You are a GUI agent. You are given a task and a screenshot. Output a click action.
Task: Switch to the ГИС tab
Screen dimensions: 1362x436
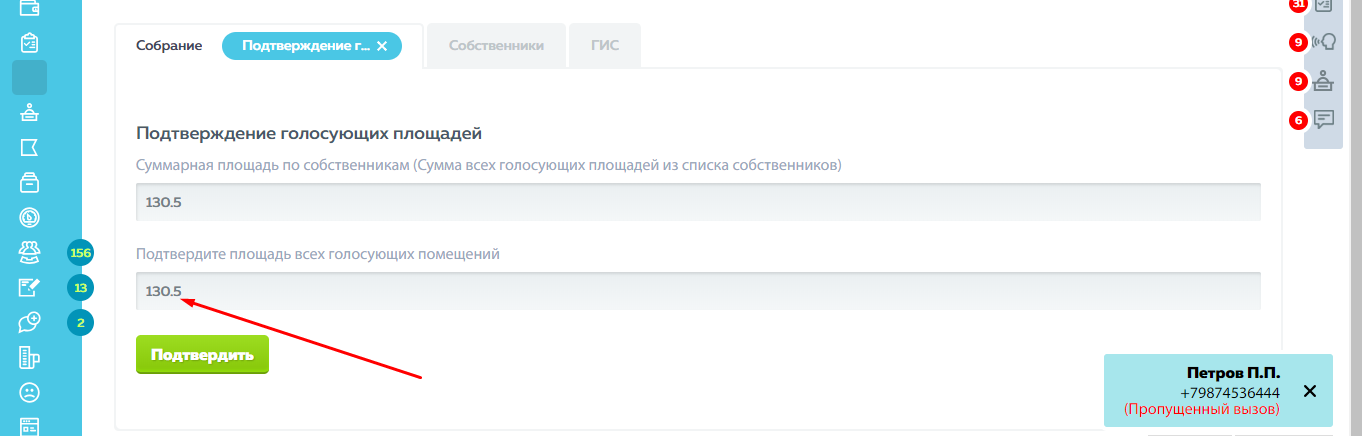tap(604, 46)
